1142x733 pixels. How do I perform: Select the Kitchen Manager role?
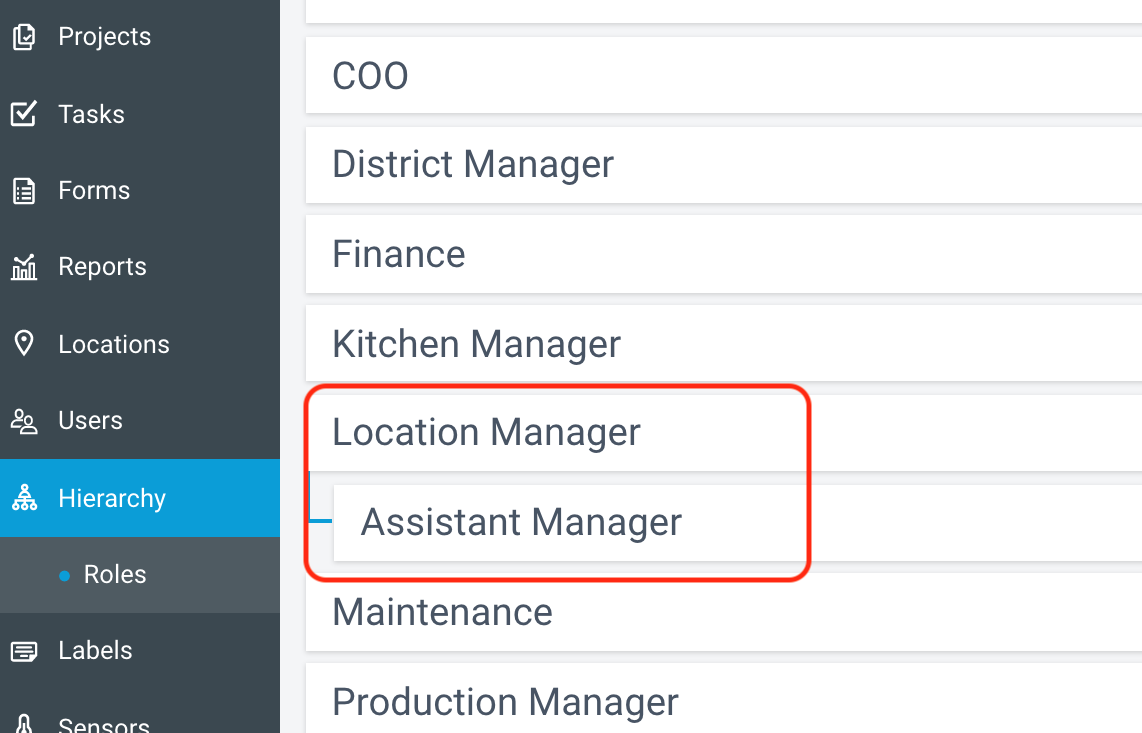coord(724,344)
